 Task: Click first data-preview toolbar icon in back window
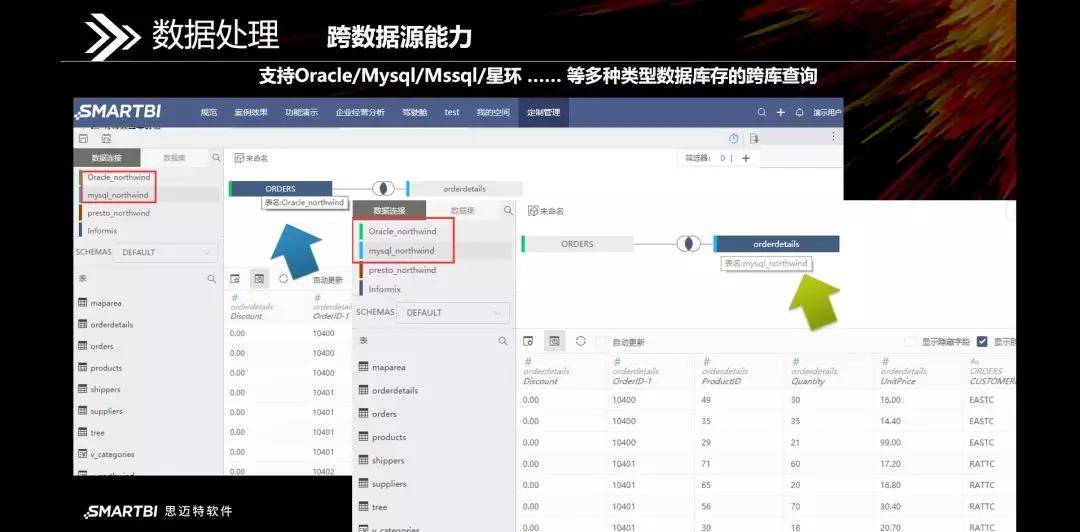[x=235, y=279]
